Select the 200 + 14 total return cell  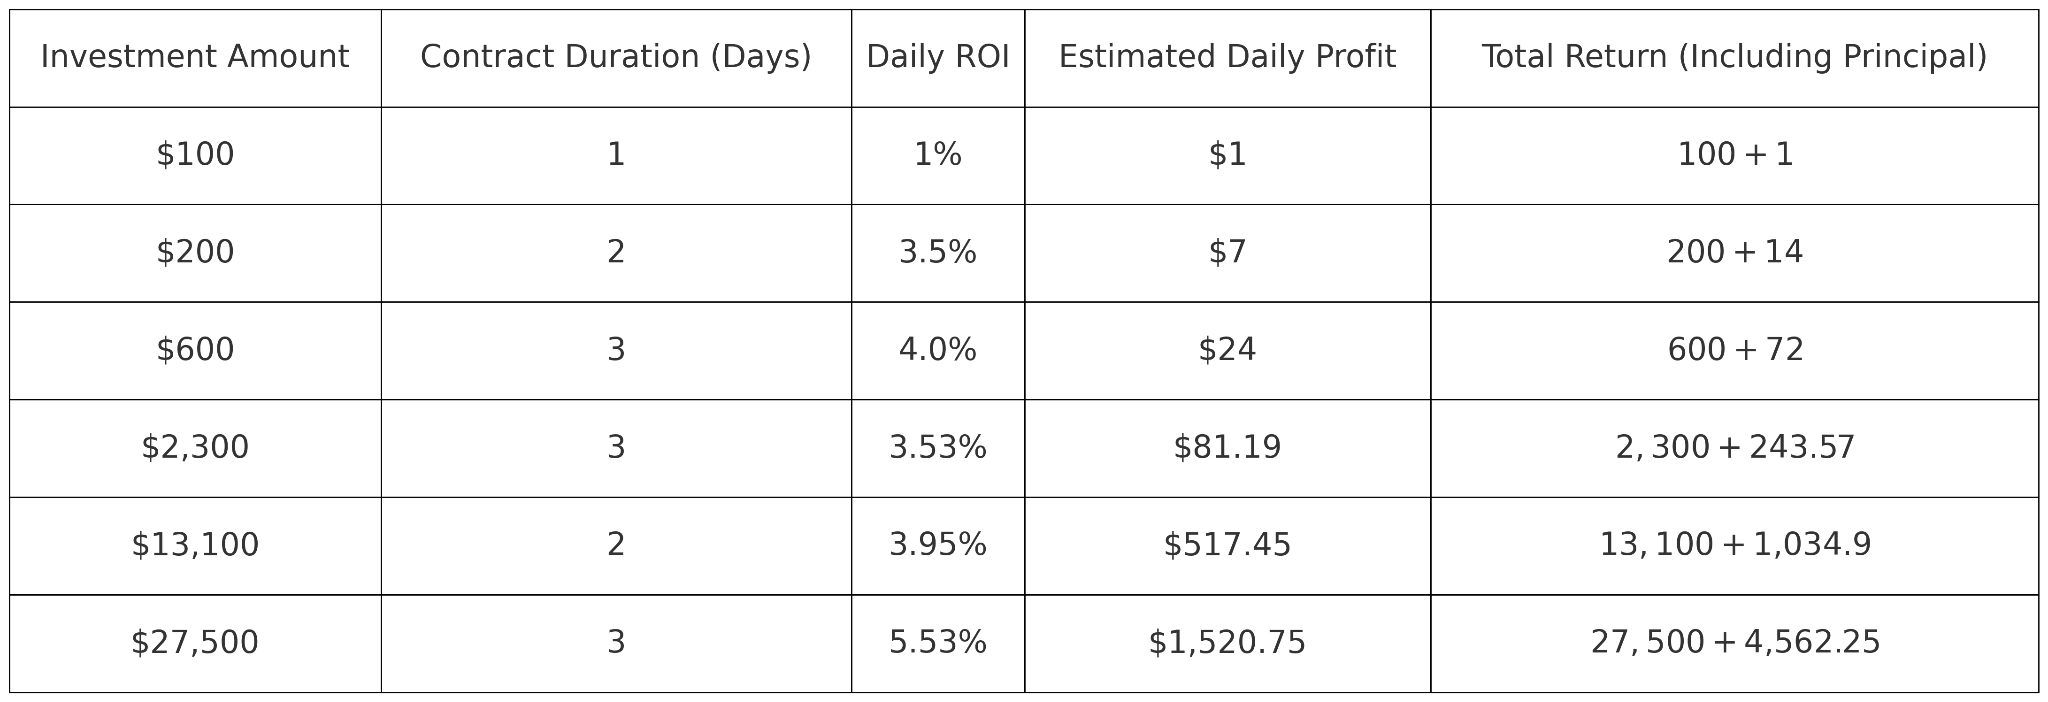[1734, 252]
